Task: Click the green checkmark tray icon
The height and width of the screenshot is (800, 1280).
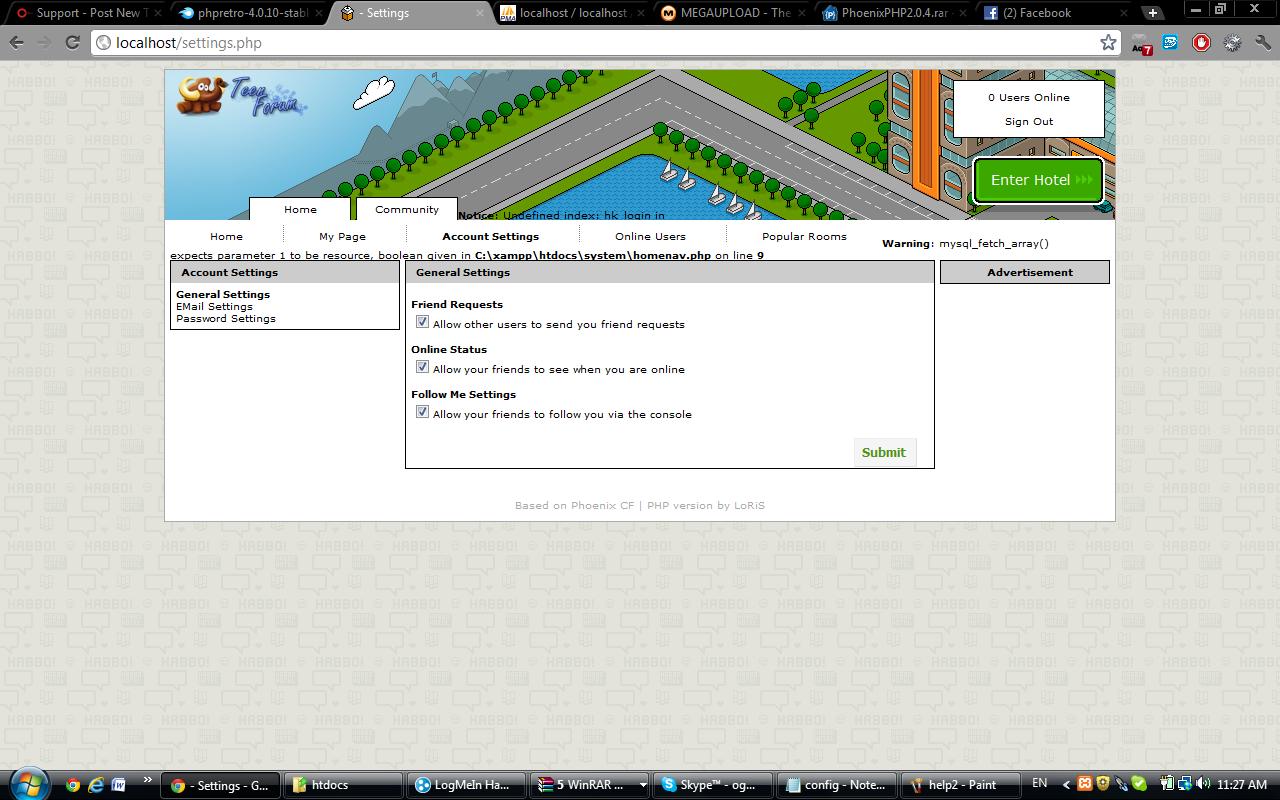Action: tap(1139, 785)
